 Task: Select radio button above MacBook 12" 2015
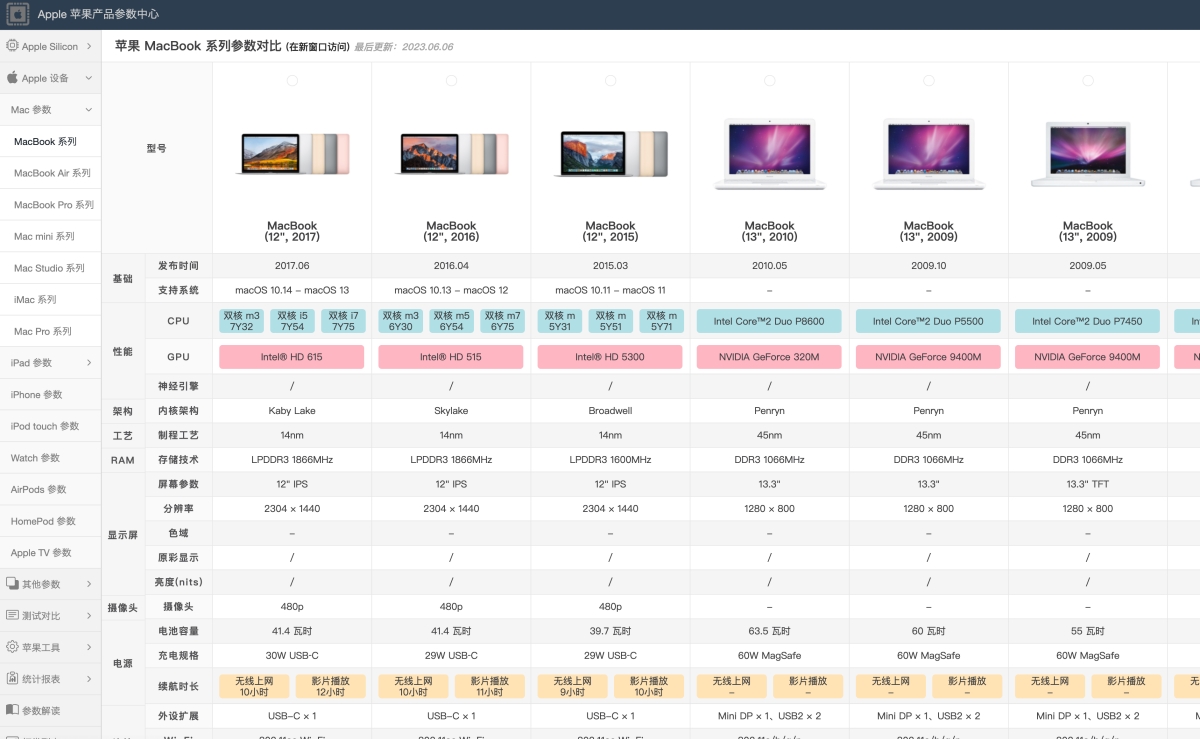pos(610,80)
